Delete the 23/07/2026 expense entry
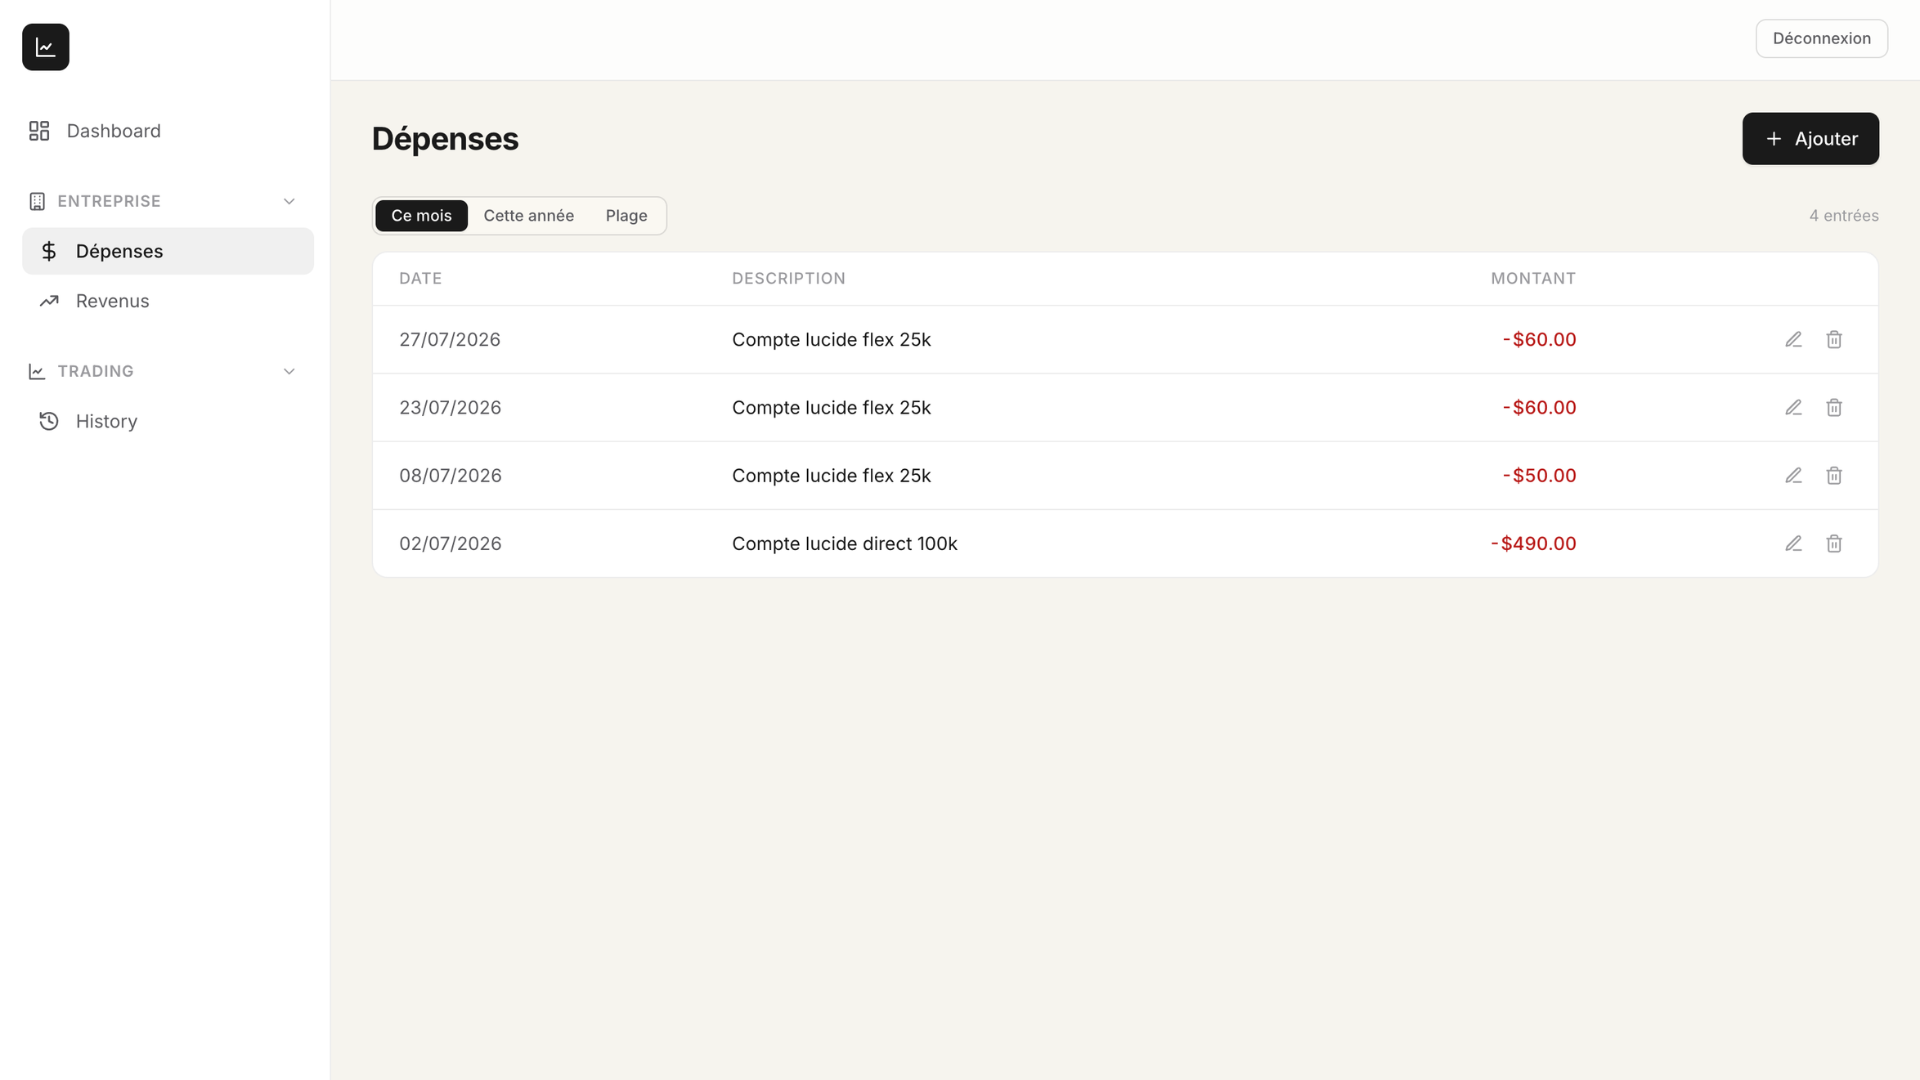The height and width of the screenshot is (1080, 1920). (1834, 408)
